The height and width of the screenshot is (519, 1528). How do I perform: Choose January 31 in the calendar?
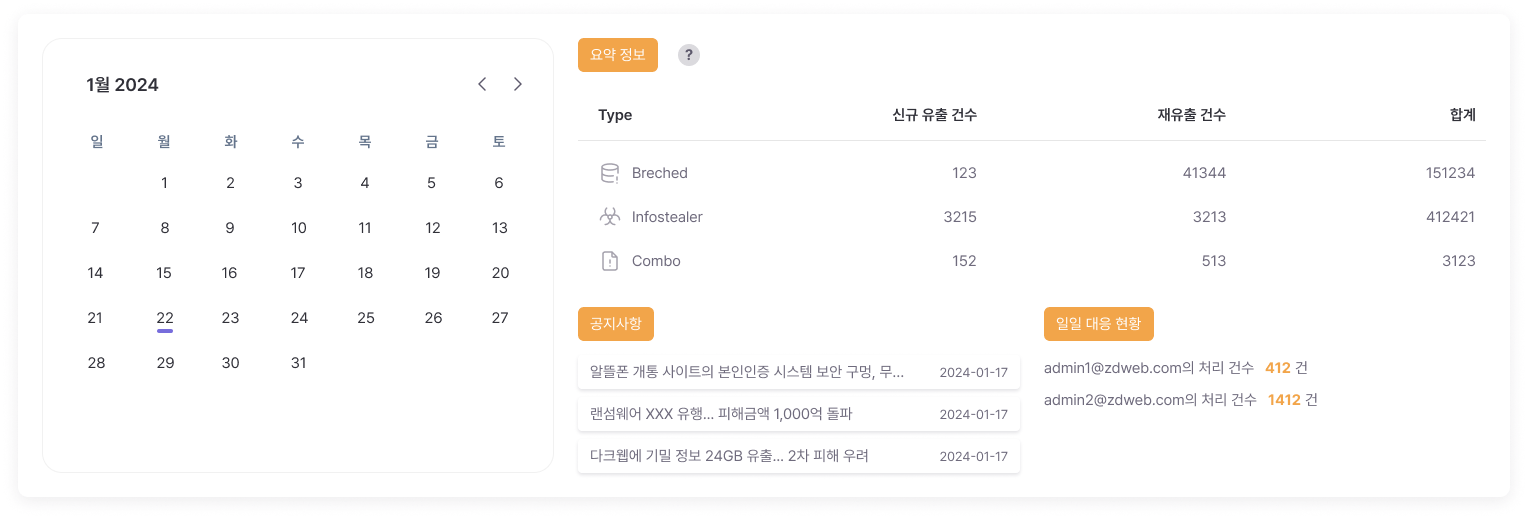pyautogui.click(x=298, y=363)
